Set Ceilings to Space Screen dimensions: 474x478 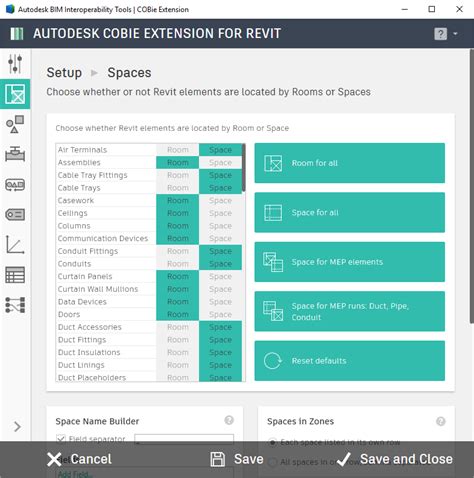(220, 213)
